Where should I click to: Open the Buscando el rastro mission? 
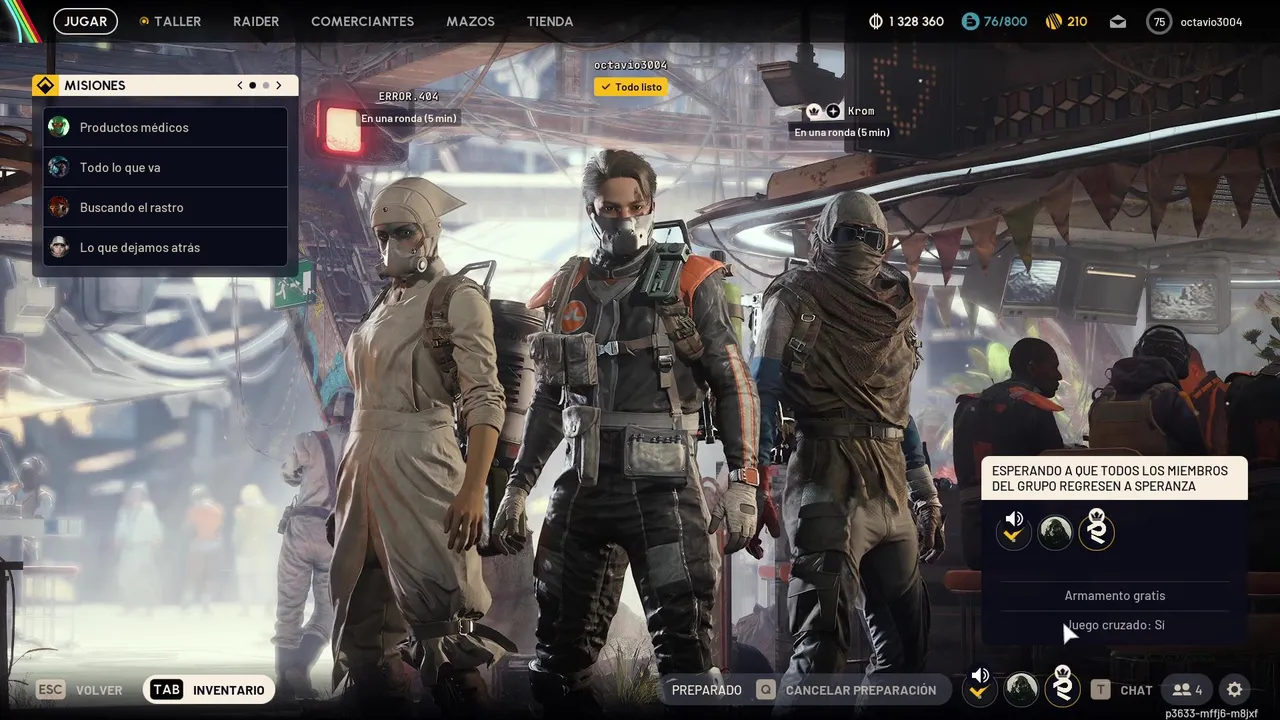click(x=165, y=207)
